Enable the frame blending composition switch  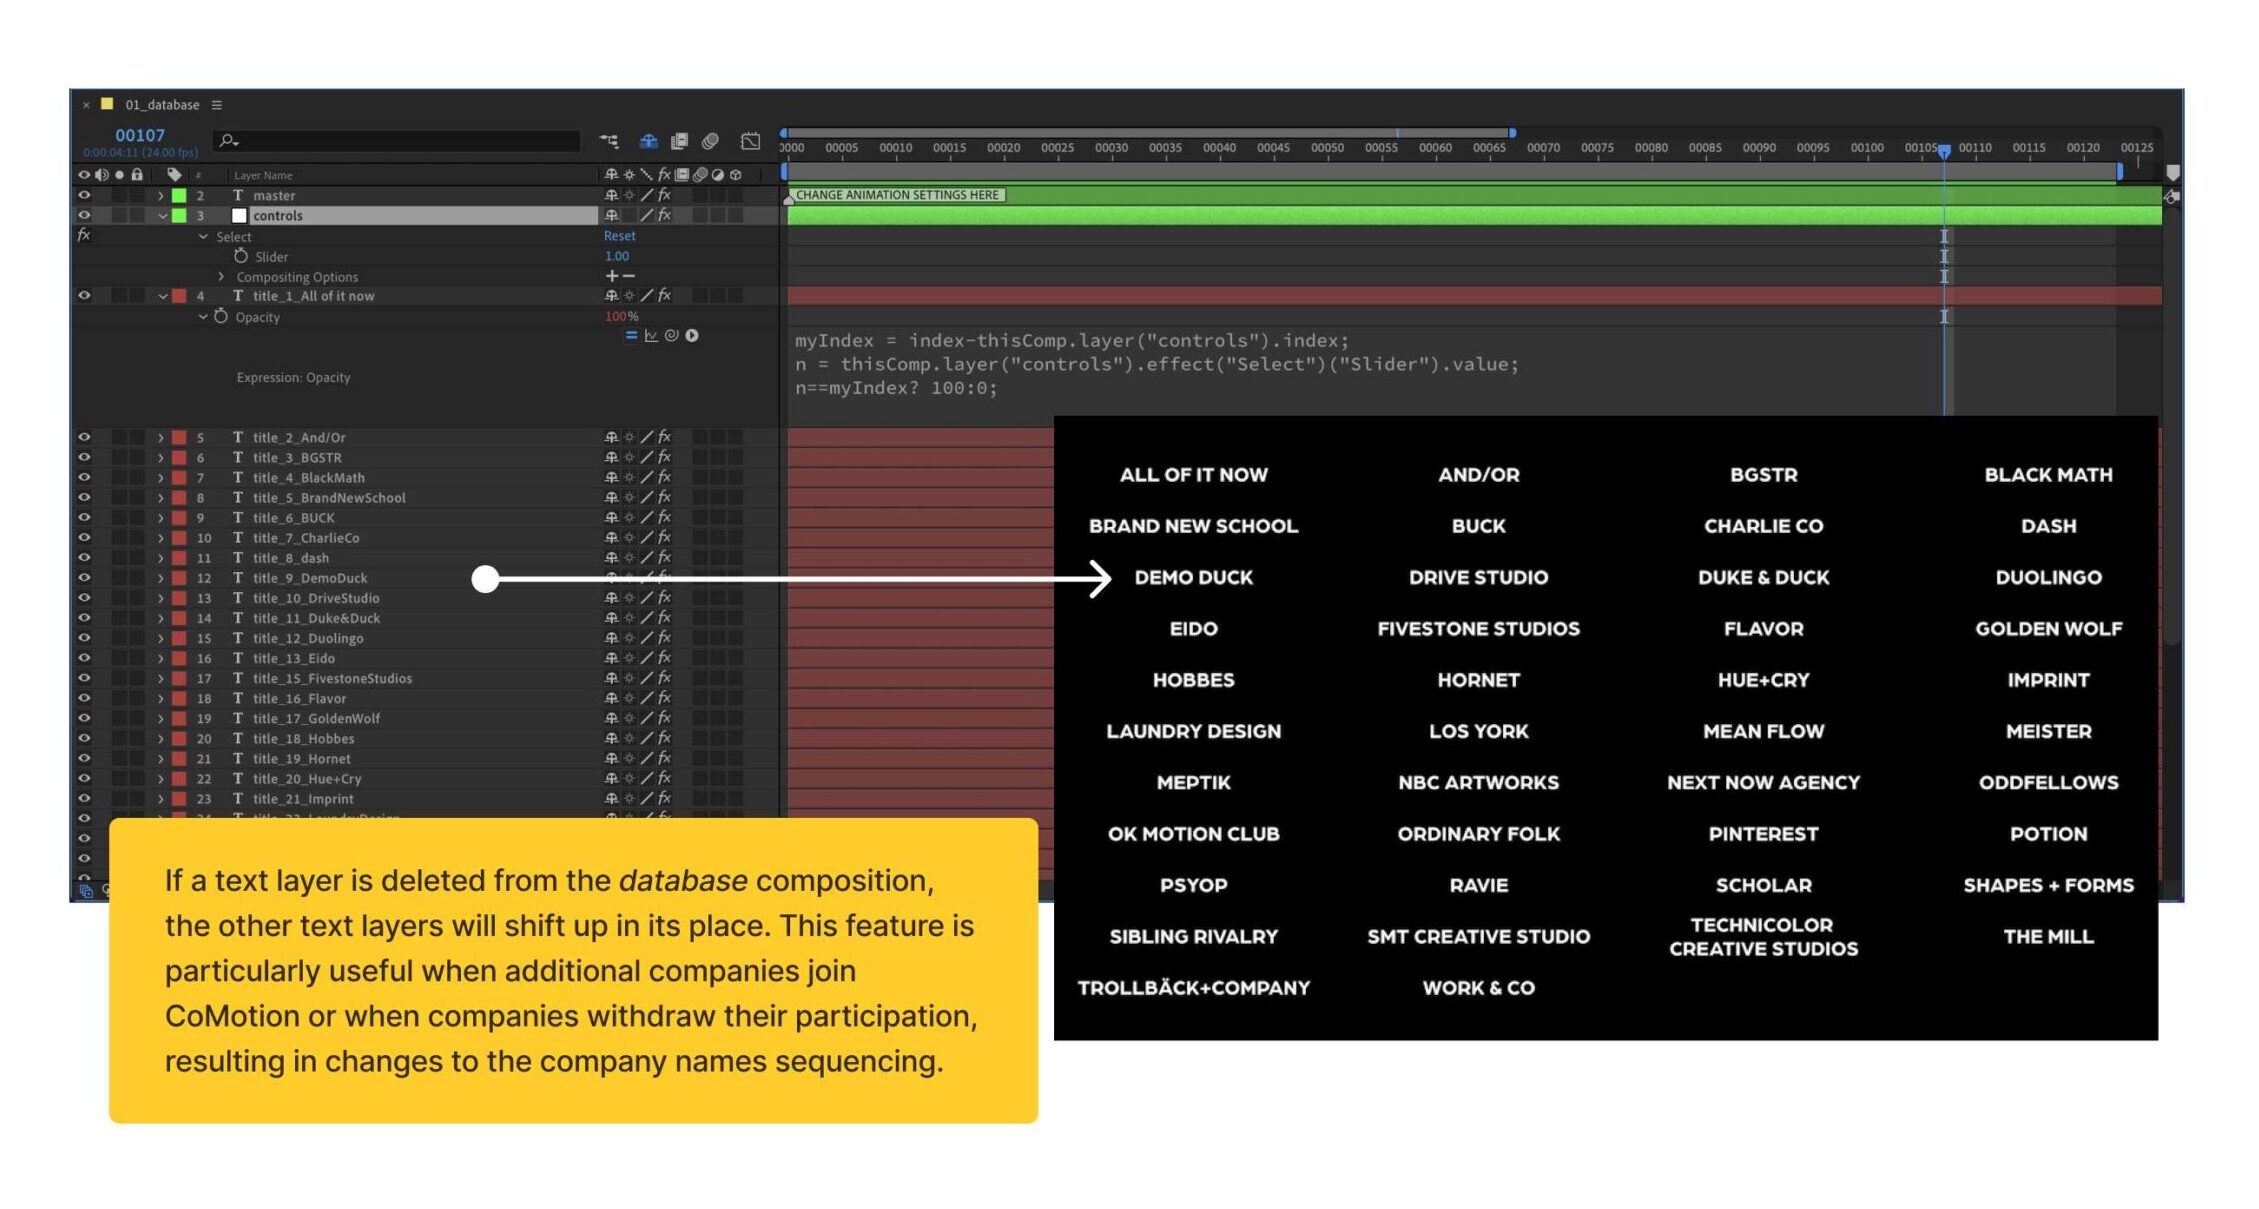click(x=680, y=141)
